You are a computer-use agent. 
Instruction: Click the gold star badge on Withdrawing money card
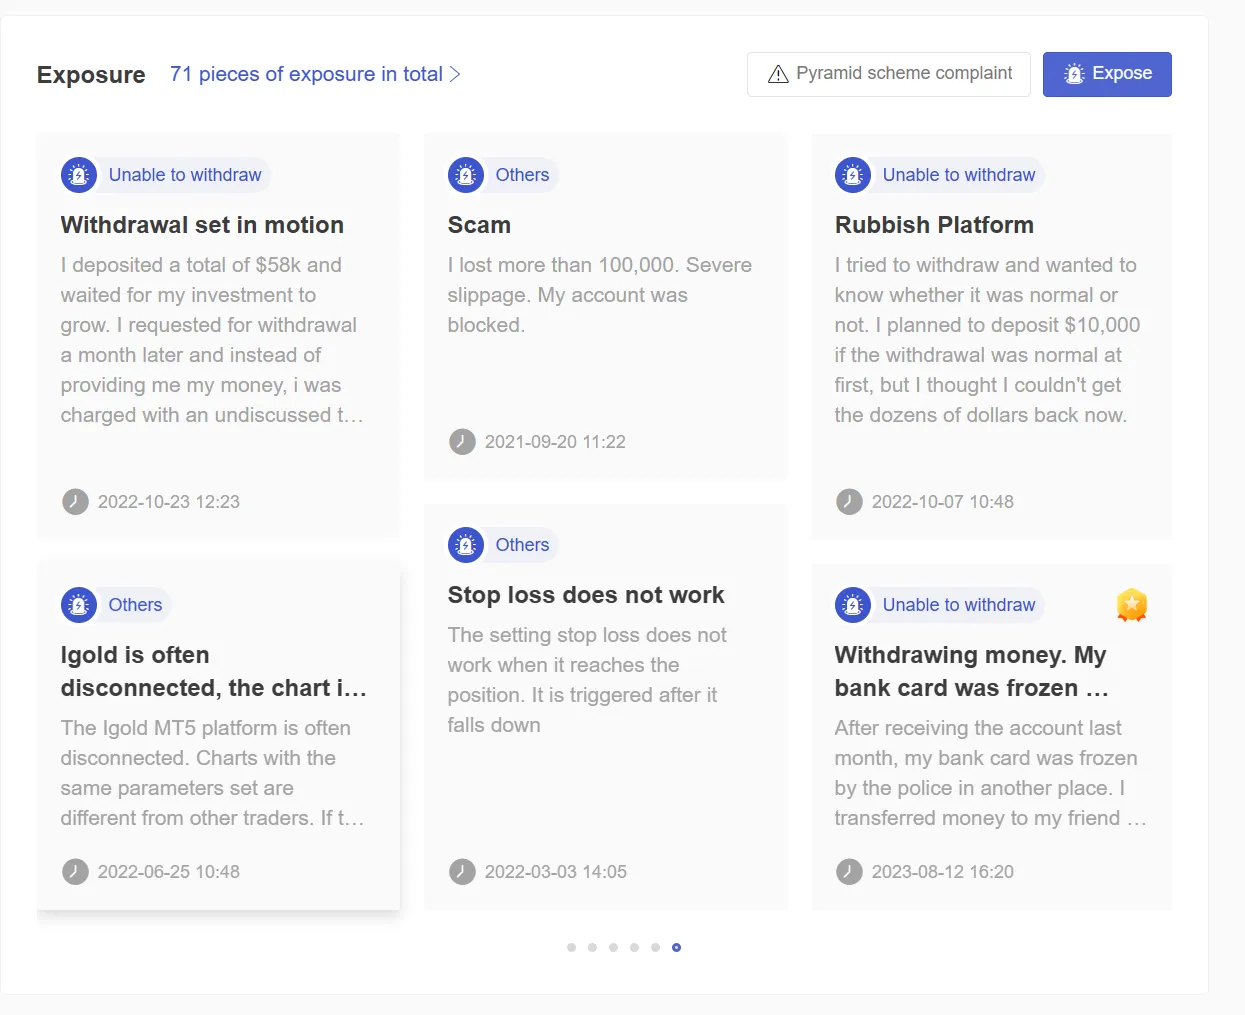coord(1132,605)
